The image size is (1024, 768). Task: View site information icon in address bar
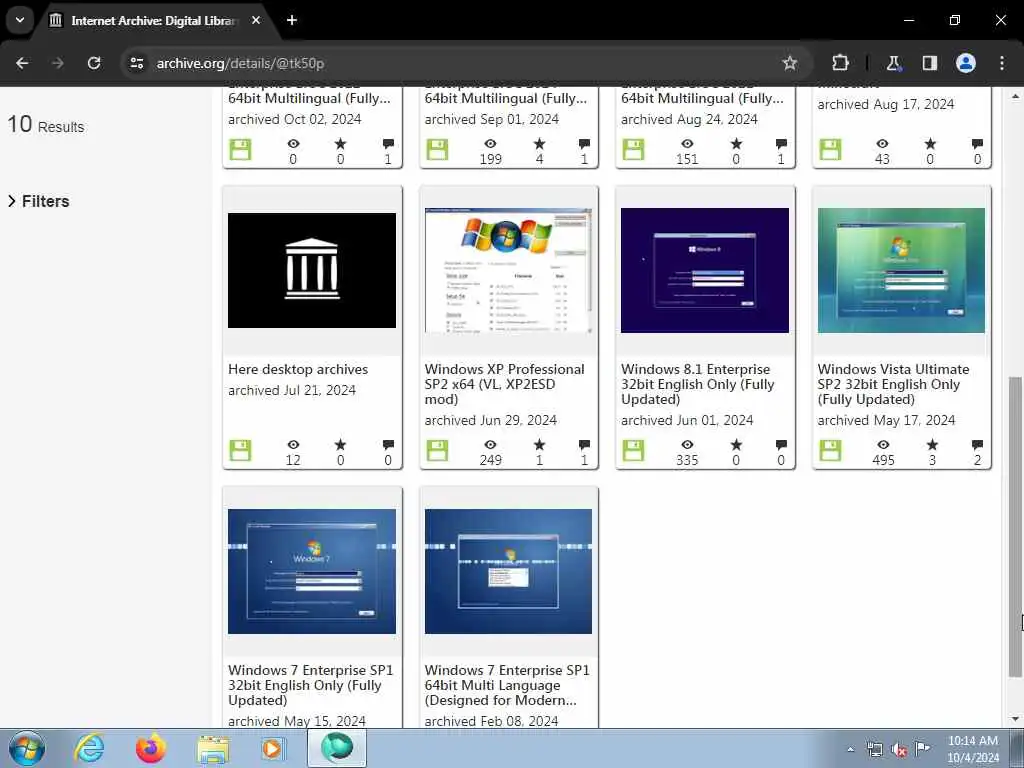coord(136,63)
